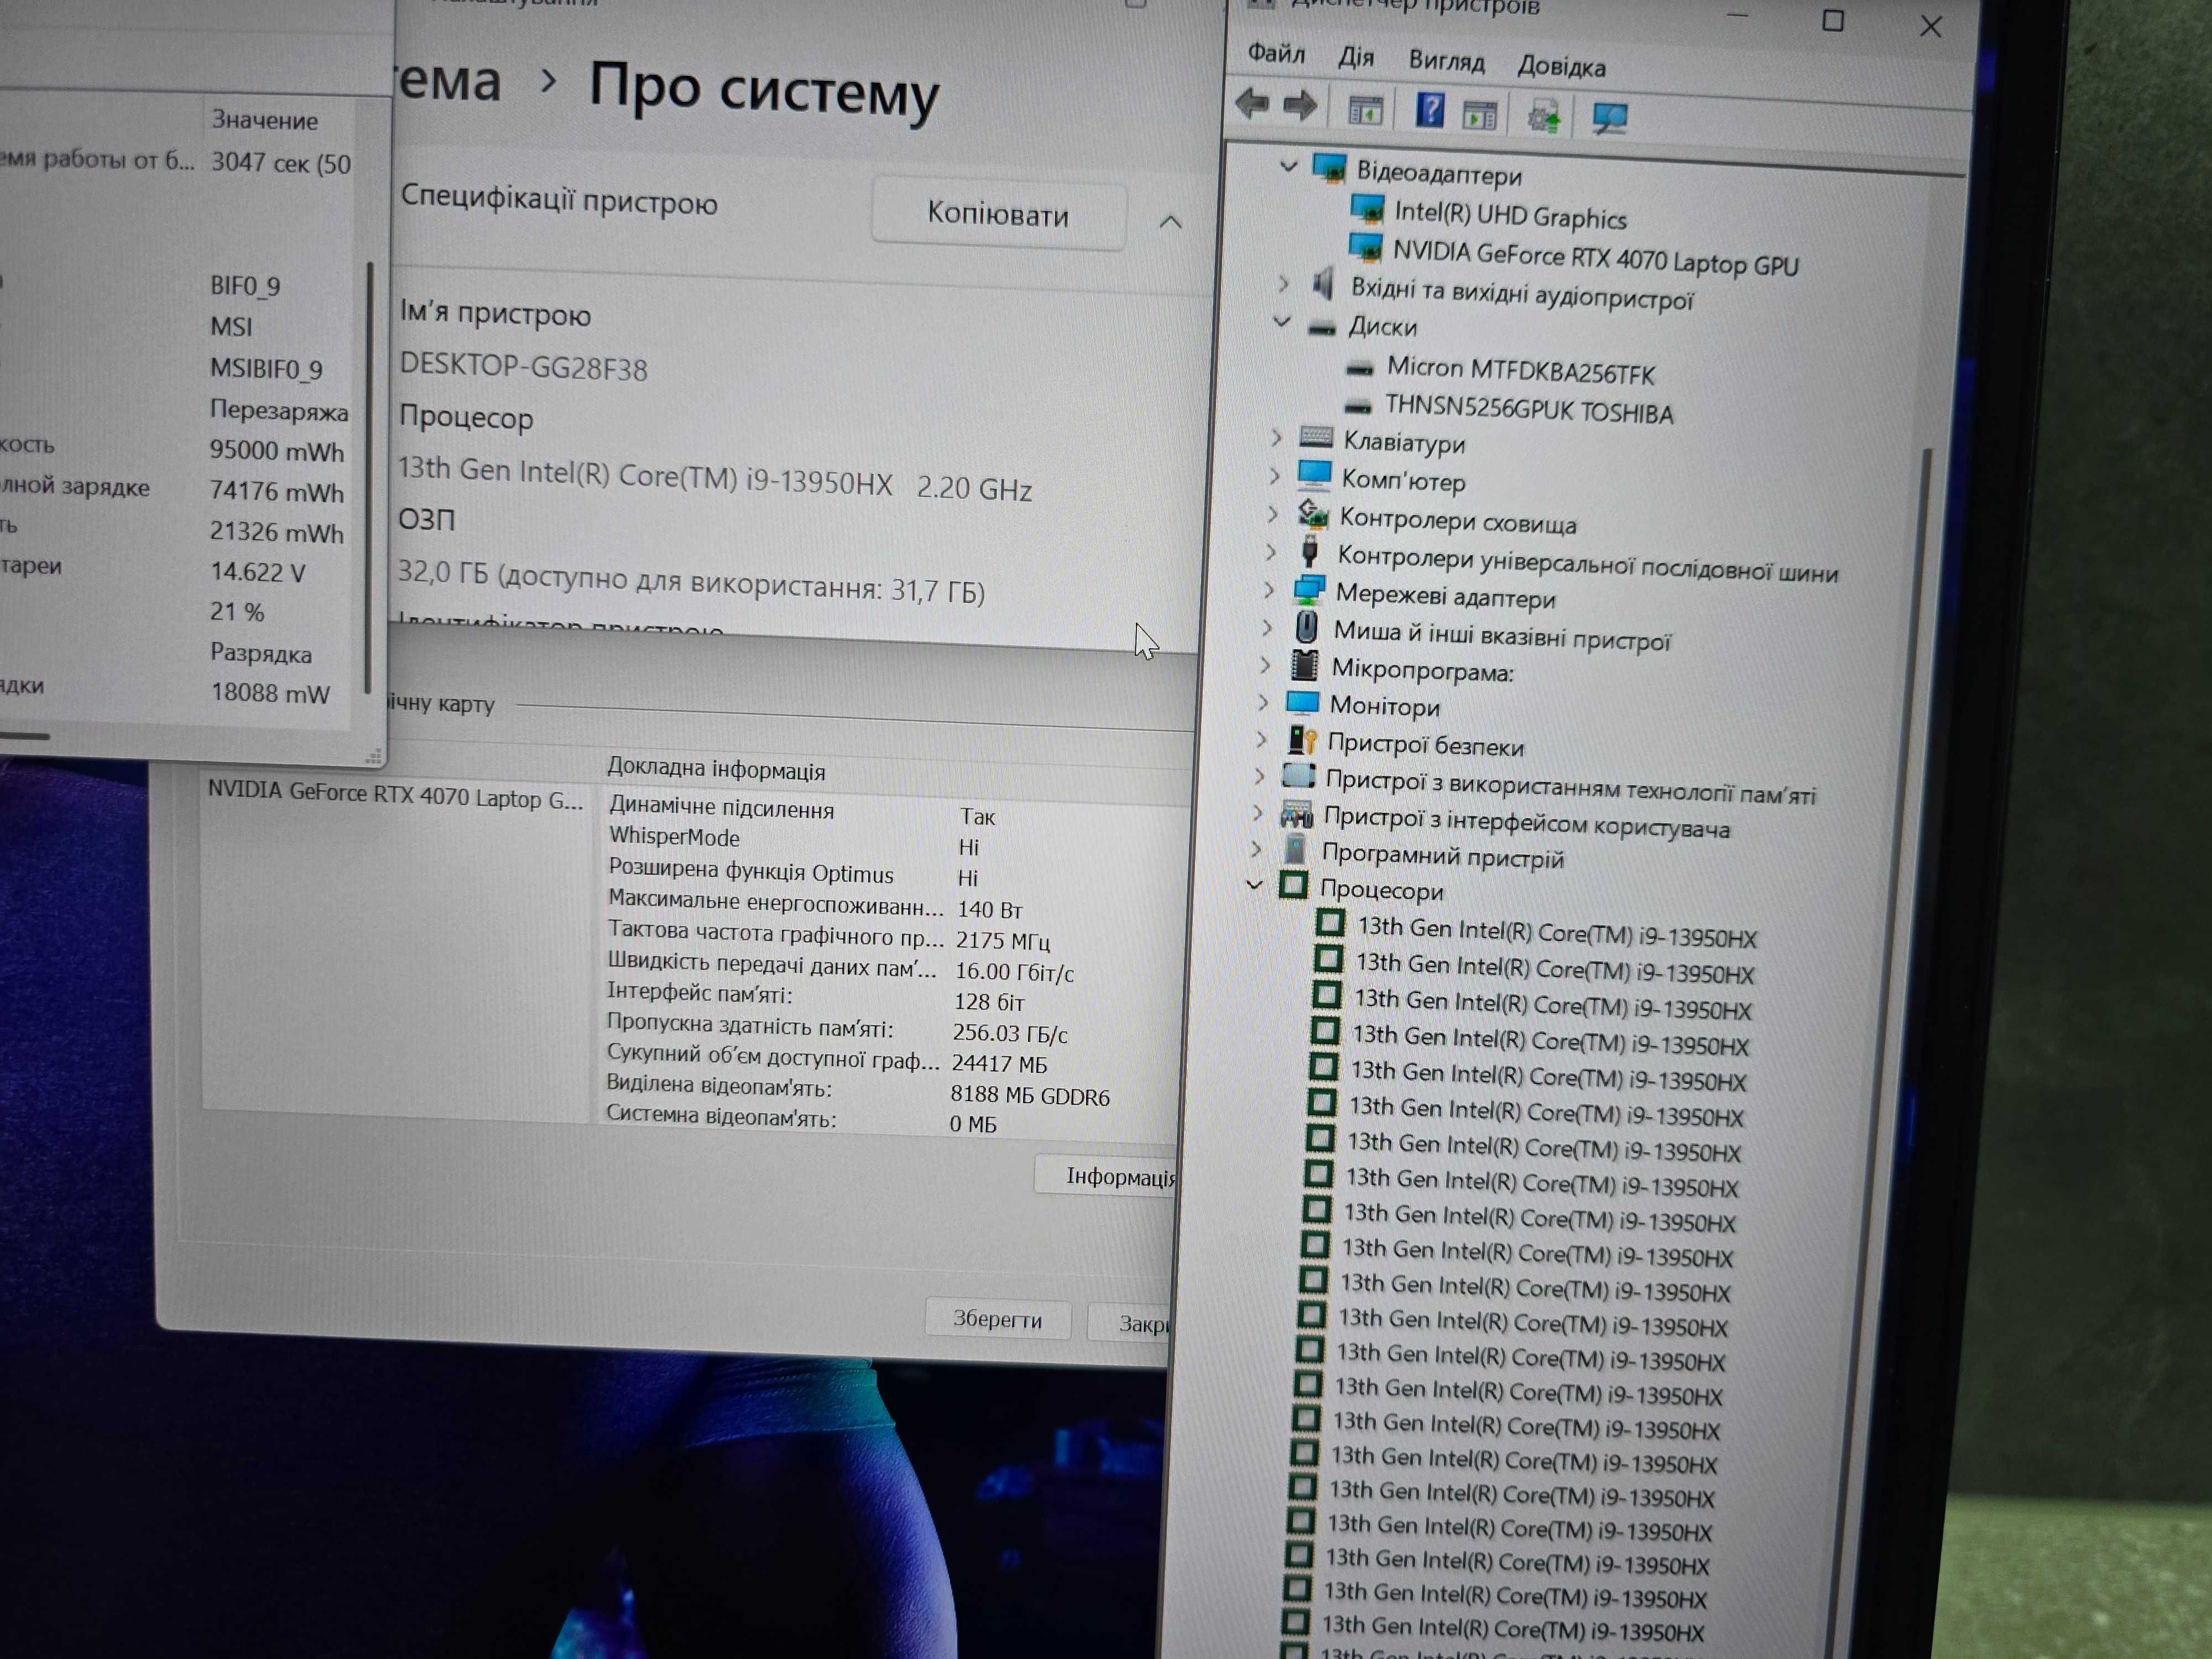The image size is (2212, 1659).
Task: Select Micron MTFDKBA256TFK disk entry
Action: click(x=1520, y=371)
